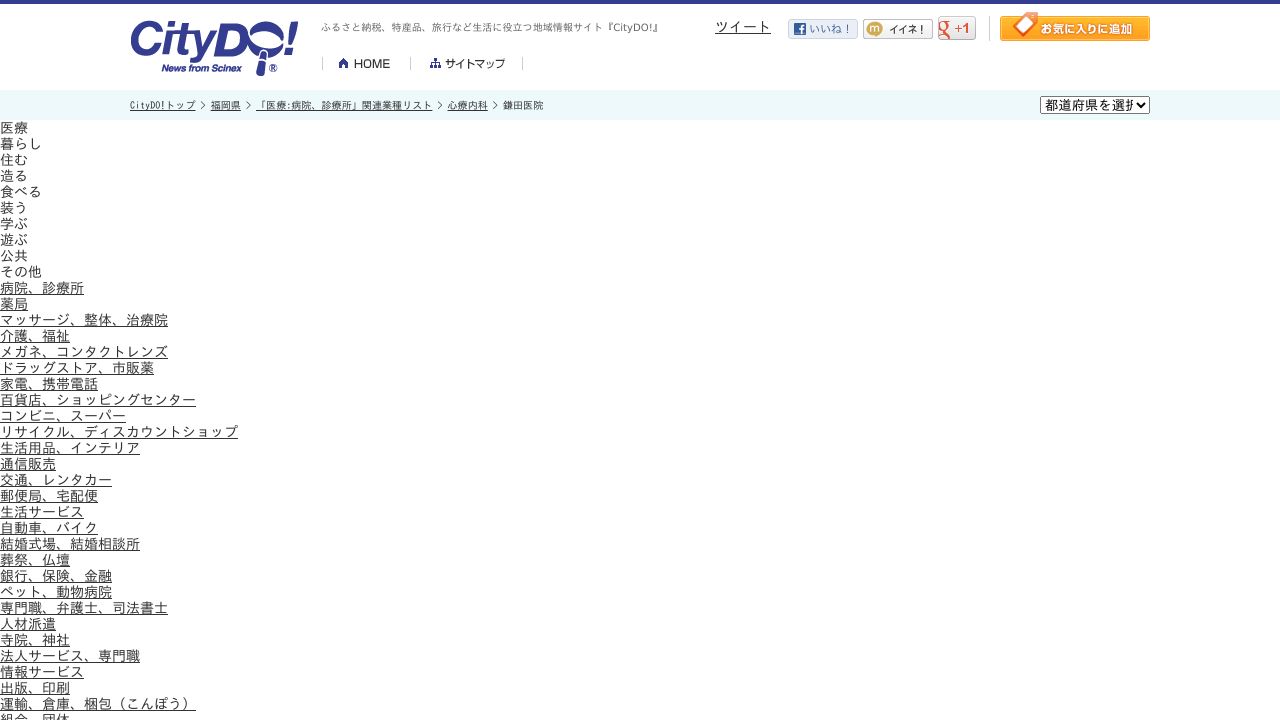Add page via お気に入りに追加 button
1280x720 pixels.
pyautogui.click(x=1074, y=28)
